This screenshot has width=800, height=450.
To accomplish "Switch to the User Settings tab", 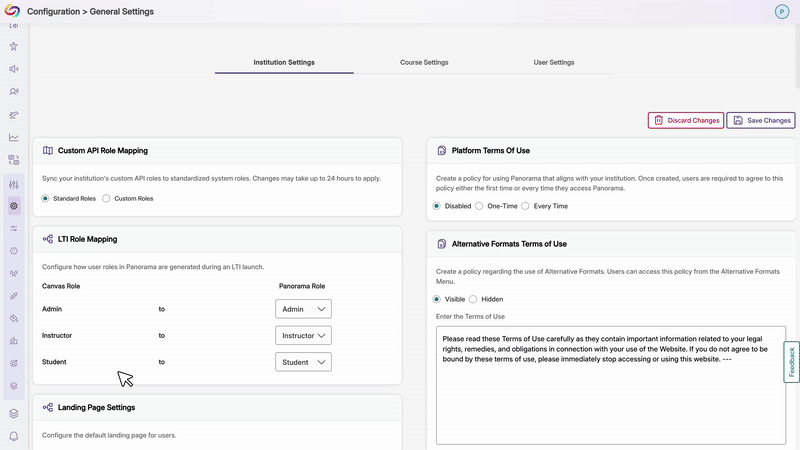I will [x=554, y=62].
